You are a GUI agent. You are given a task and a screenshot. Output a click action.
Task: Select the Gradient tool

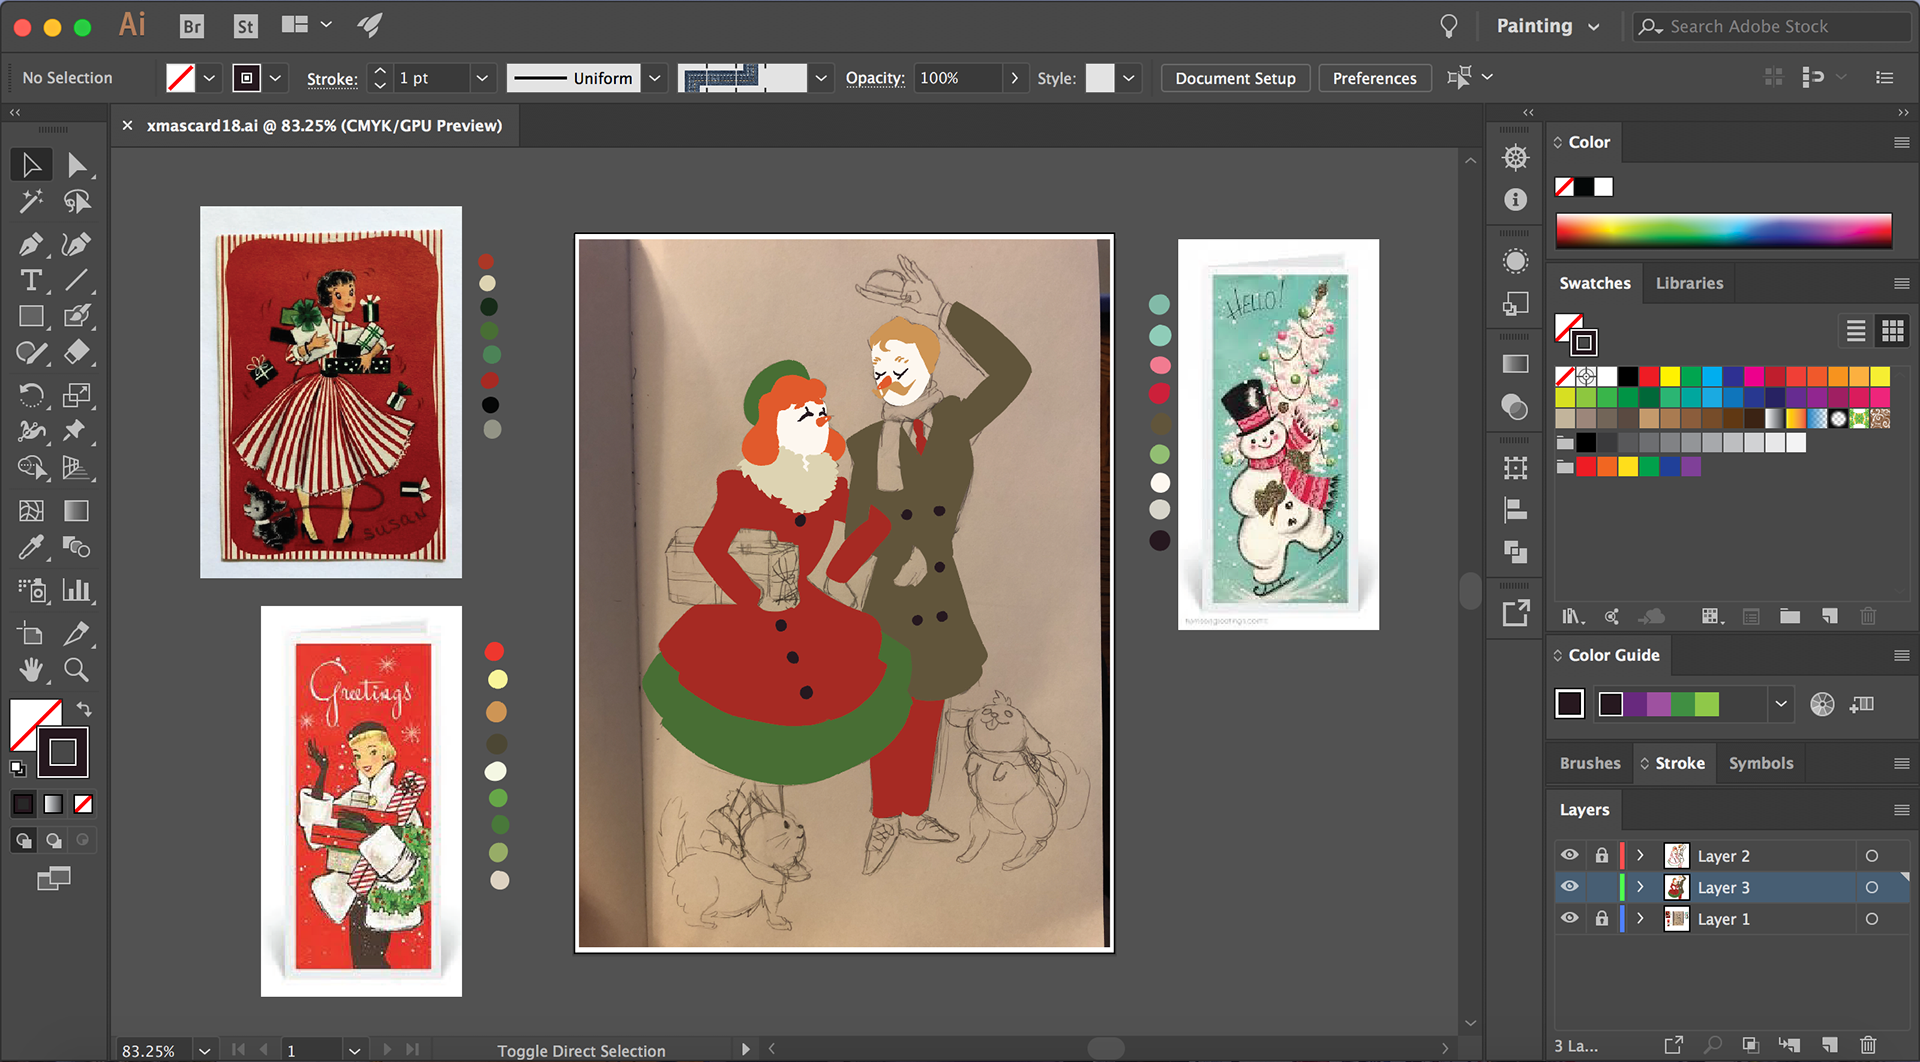76,511
